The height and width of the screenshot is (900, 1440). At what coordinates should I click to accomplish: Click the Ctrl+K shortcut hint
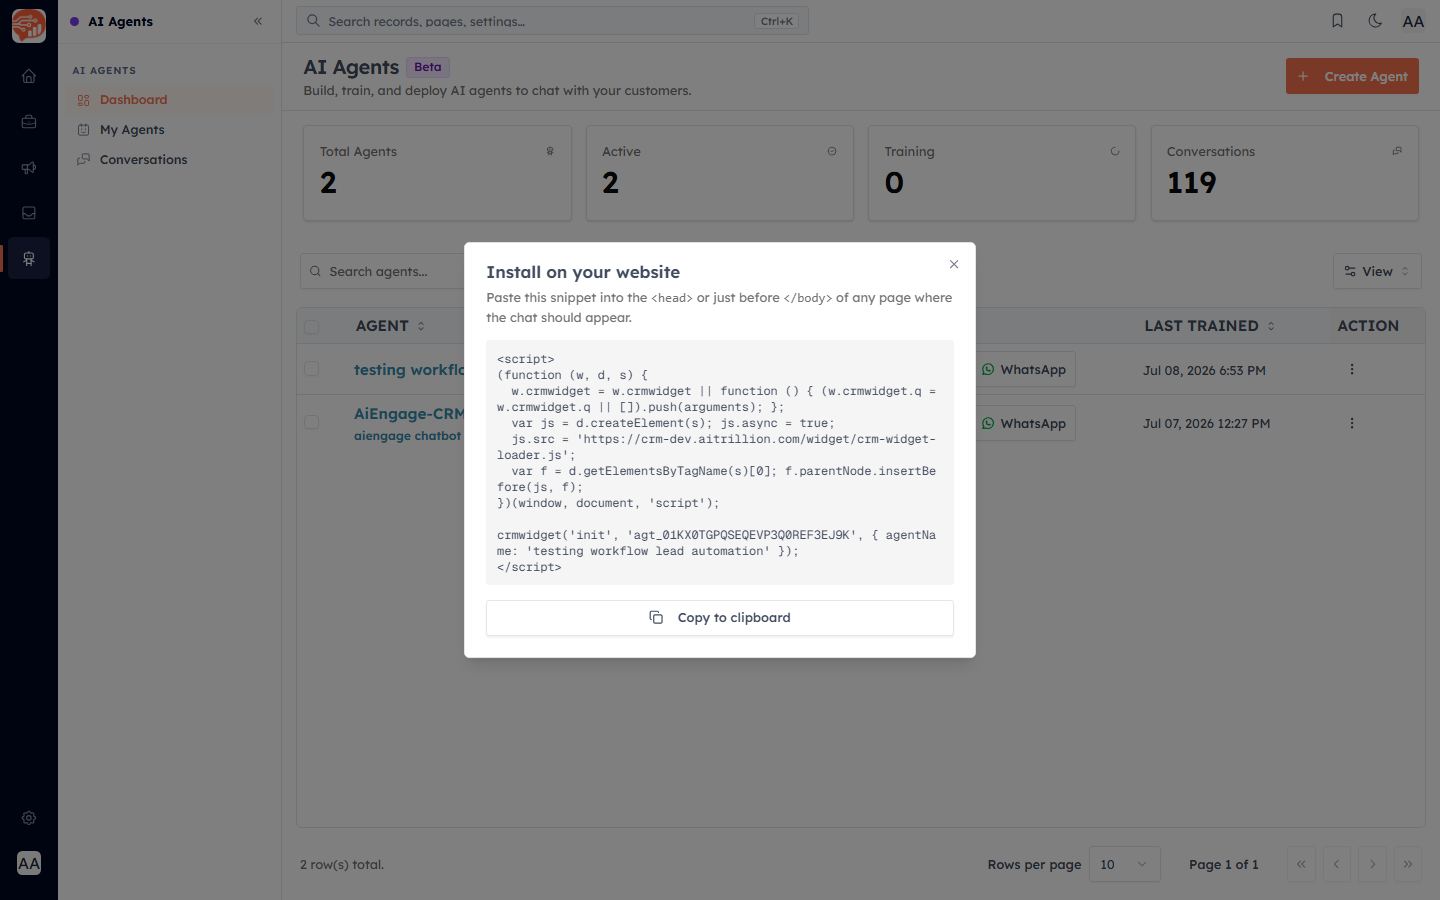point(777,21)
